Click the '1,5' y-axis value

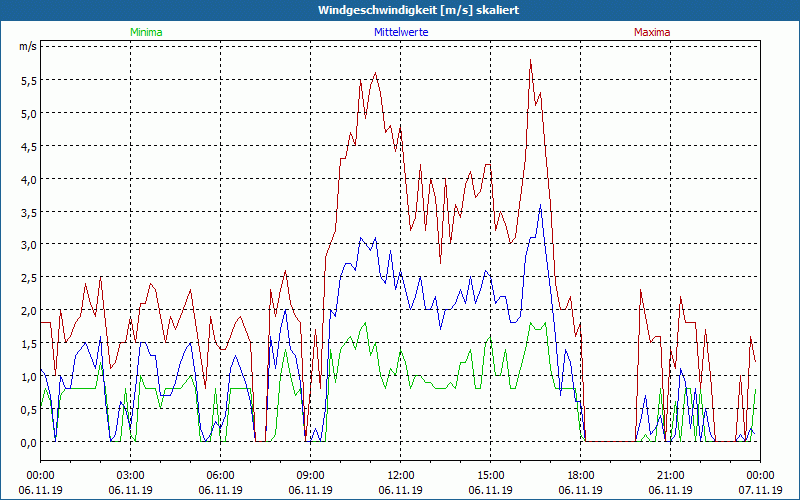(x=29, y=343)
